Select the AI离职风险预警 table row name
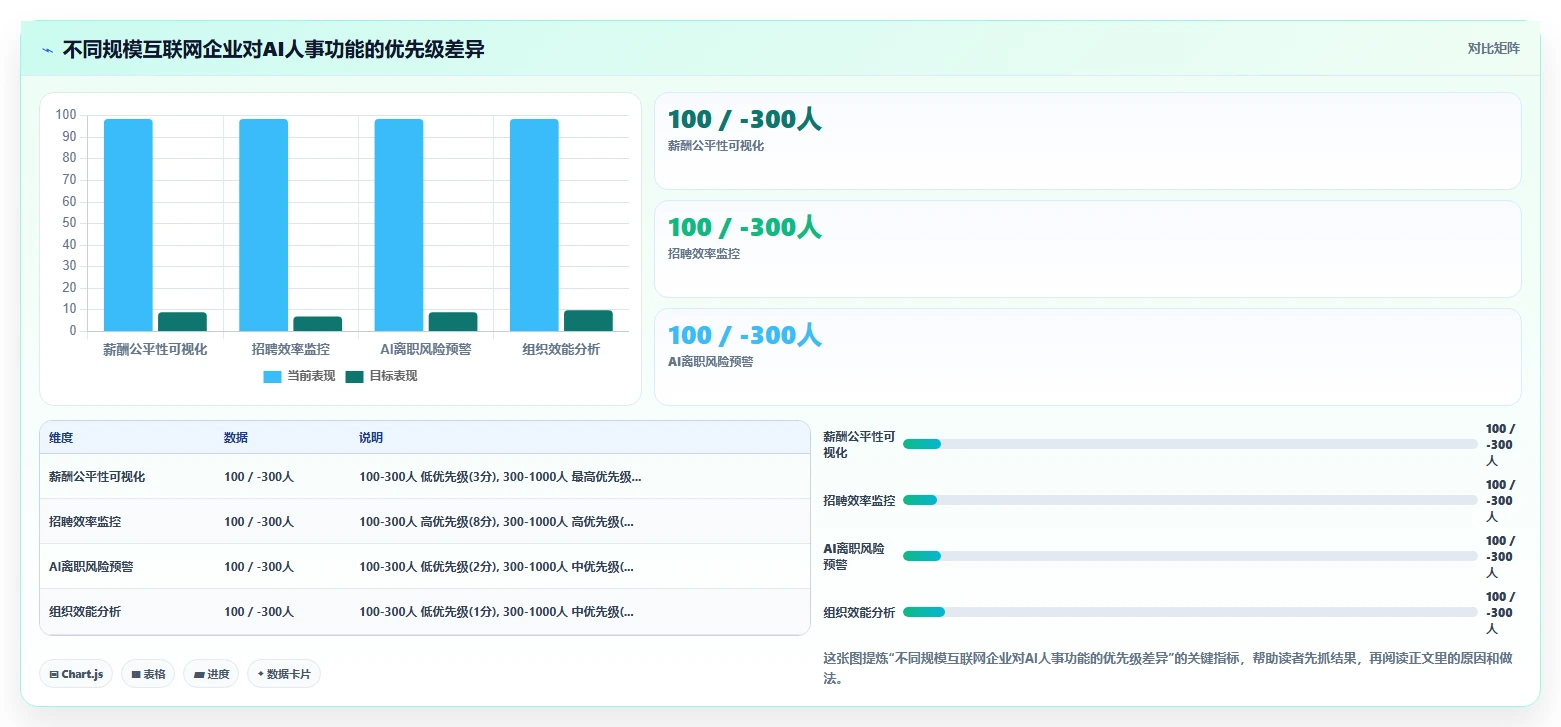This screenshot has width=1561, height=727. pyautogui.click(x=91, y=567)
